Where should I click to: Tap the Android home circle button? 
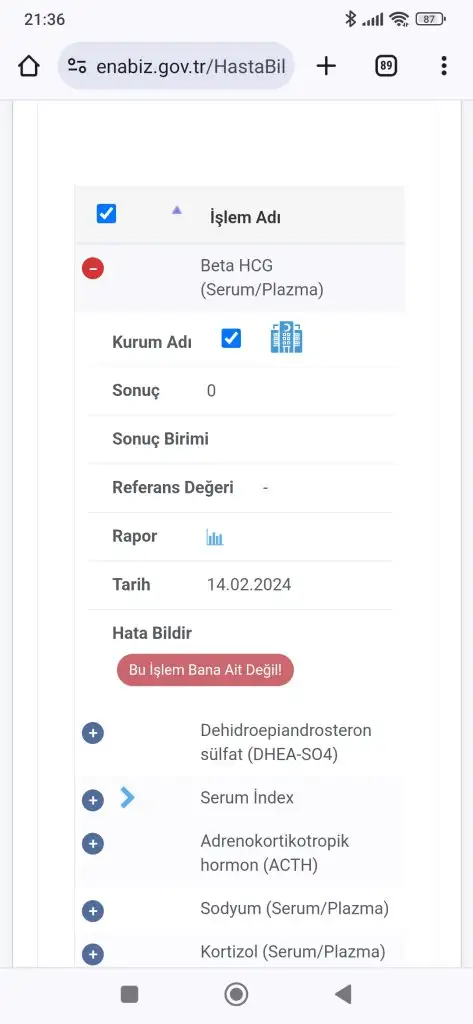(236, 994)
